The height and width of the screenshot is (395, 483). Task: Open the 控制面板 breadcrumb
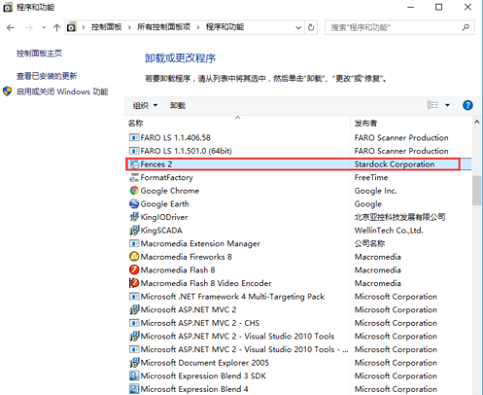point(107,27)
